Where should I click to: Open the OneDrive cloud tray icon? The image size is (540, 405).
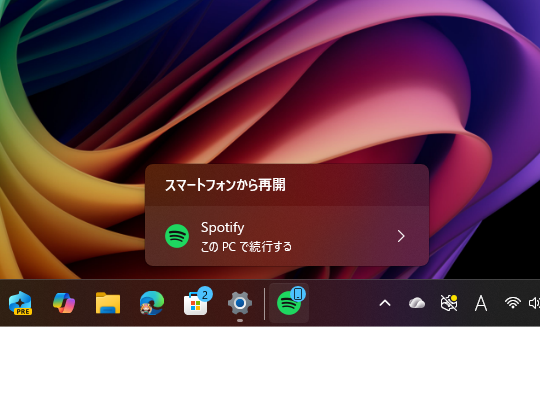[x=417, y=303]
